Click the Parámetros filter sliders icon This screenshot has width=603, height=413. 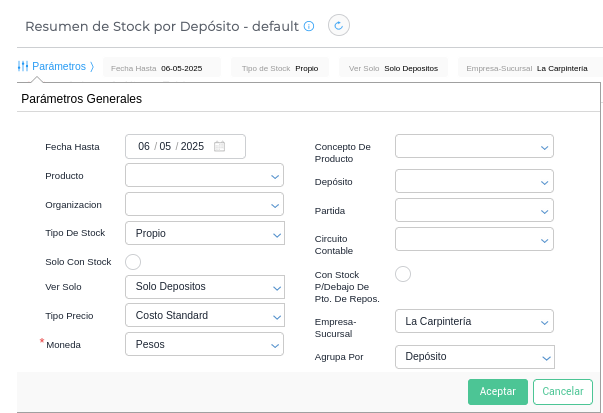22,66
